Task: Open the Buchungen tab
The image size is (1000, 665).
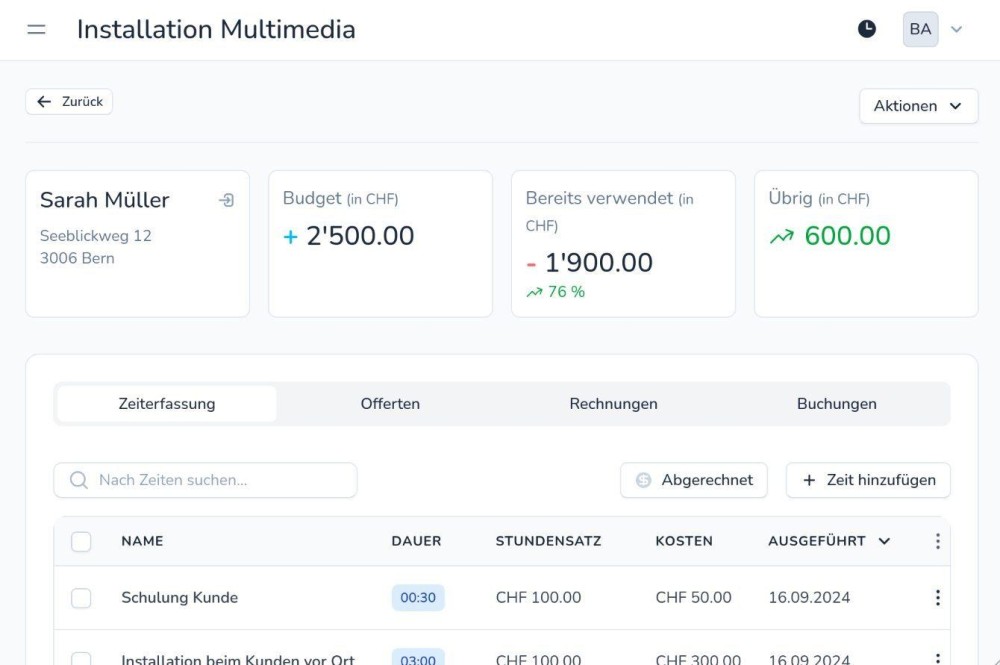Action: pyautogui.click(x=836, y=404)
